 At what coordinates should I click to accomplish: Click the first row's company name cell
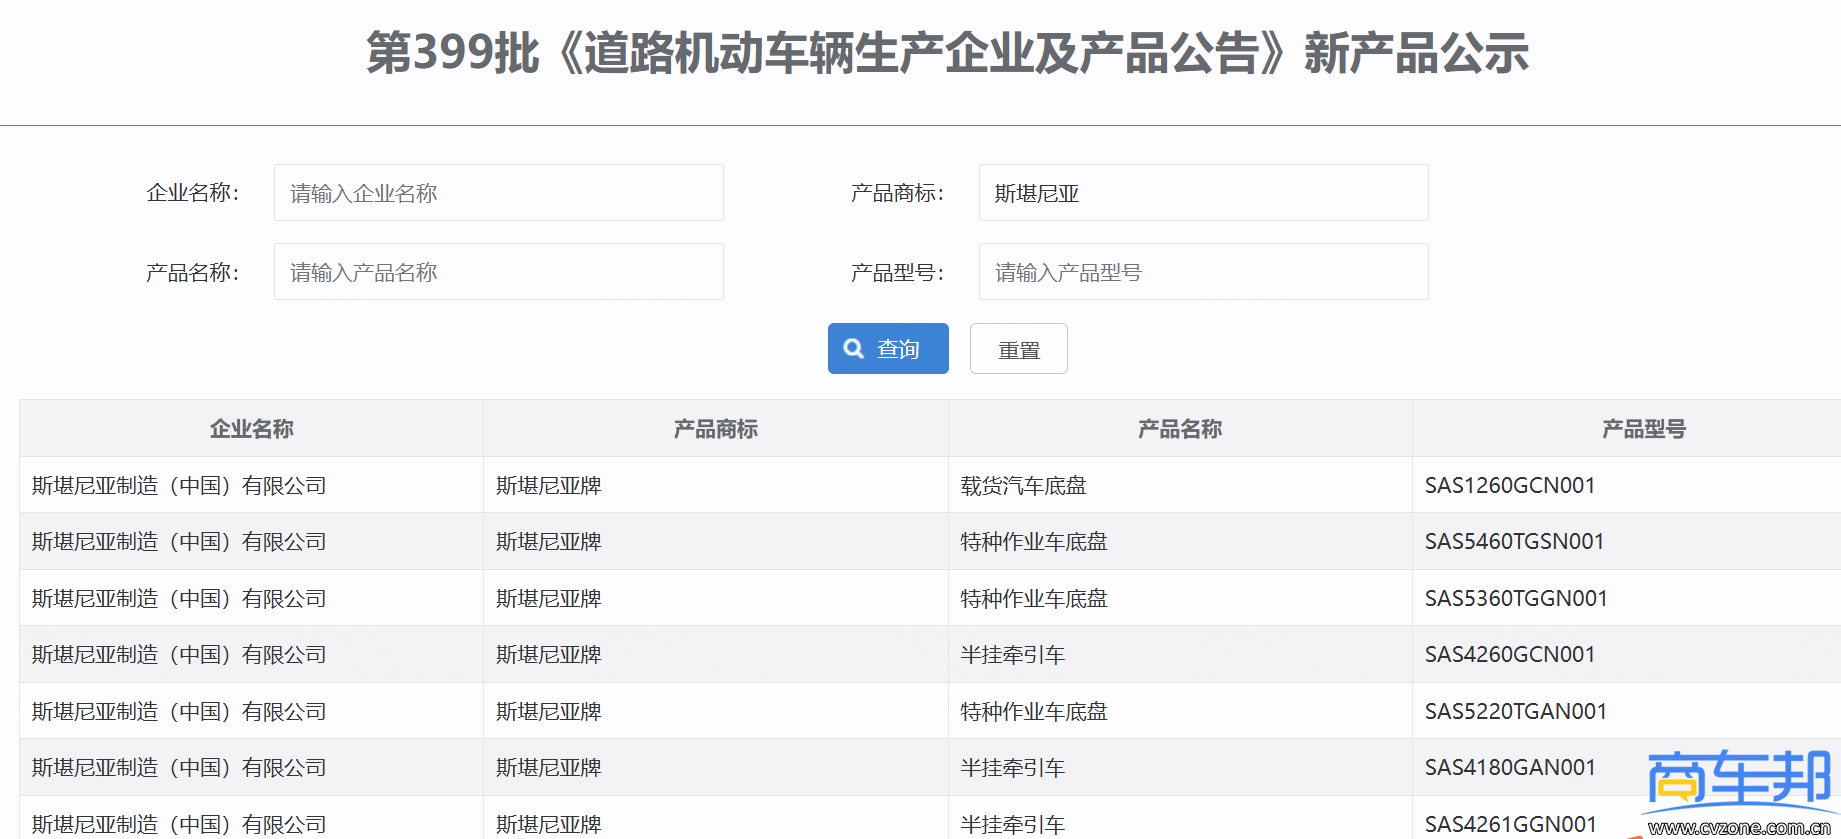click(x=179, y=486)
